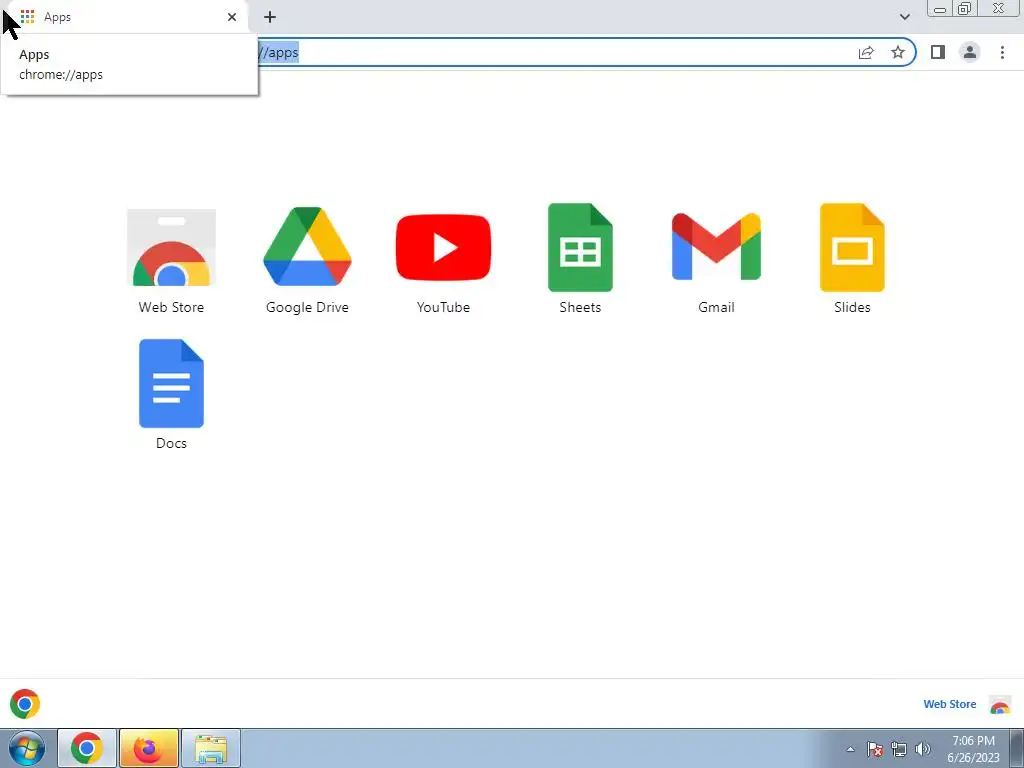Open Windows Explorer from the taskbar

click(x=211, y=748)
